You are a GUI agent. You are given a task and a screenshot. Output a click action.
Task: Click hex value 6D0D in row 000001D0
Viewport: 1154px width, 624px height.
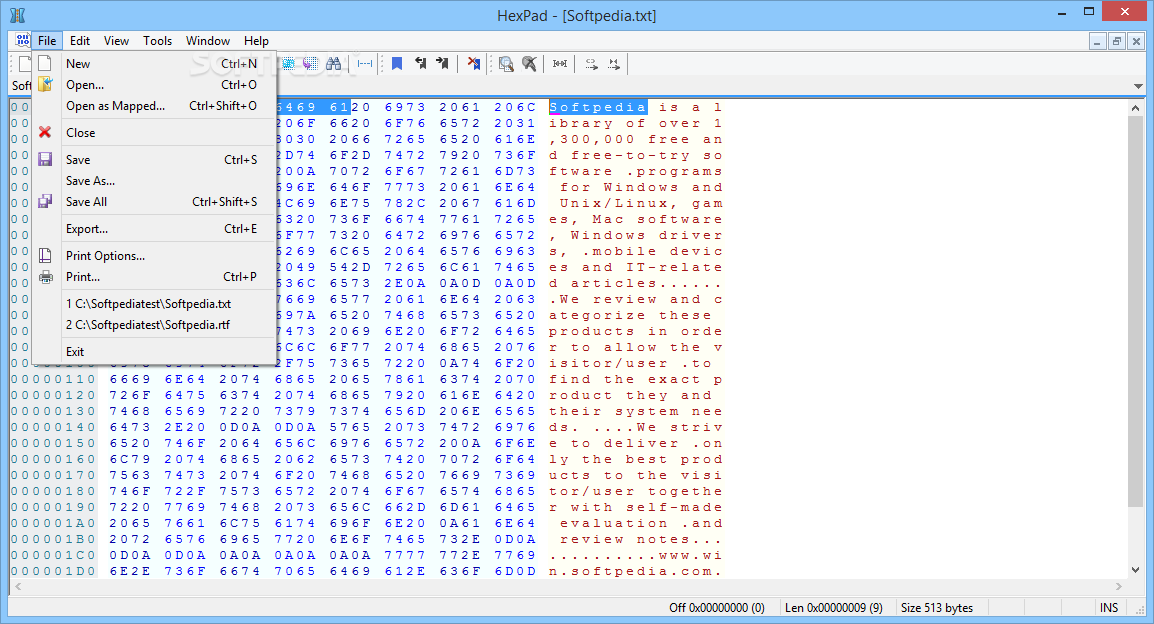pos(515,572)
